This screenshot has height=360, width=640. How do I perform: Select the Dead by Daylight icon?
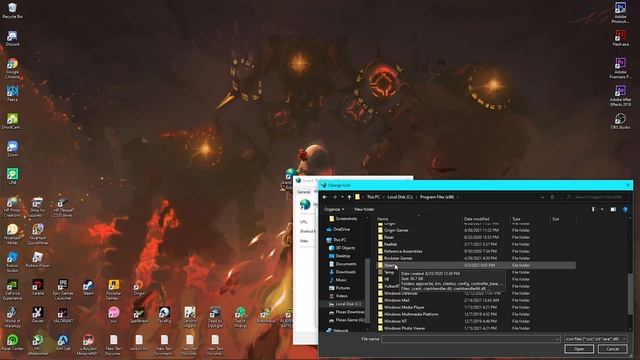(x=215, y=317)
